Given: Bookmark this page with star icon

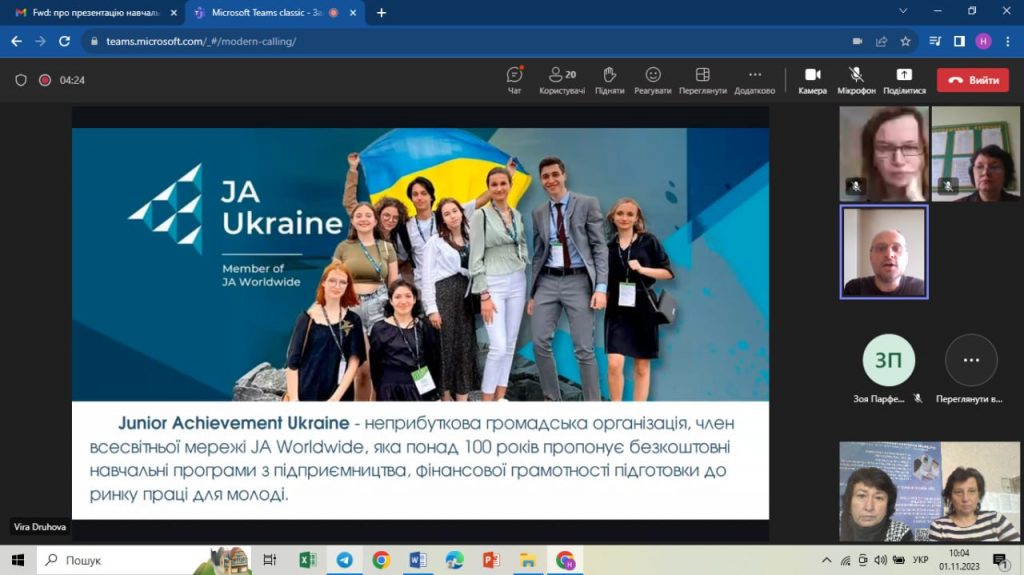Looking at the screenshot, I should click(905, 41).
